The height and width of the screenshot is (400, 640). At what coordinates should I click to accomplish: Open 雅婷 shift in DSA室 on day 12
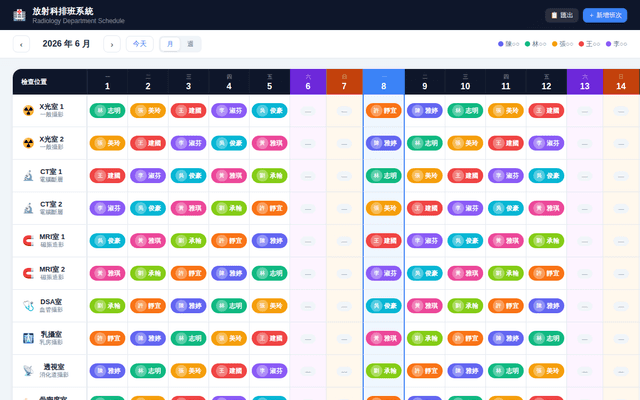(x=546, y=306)
